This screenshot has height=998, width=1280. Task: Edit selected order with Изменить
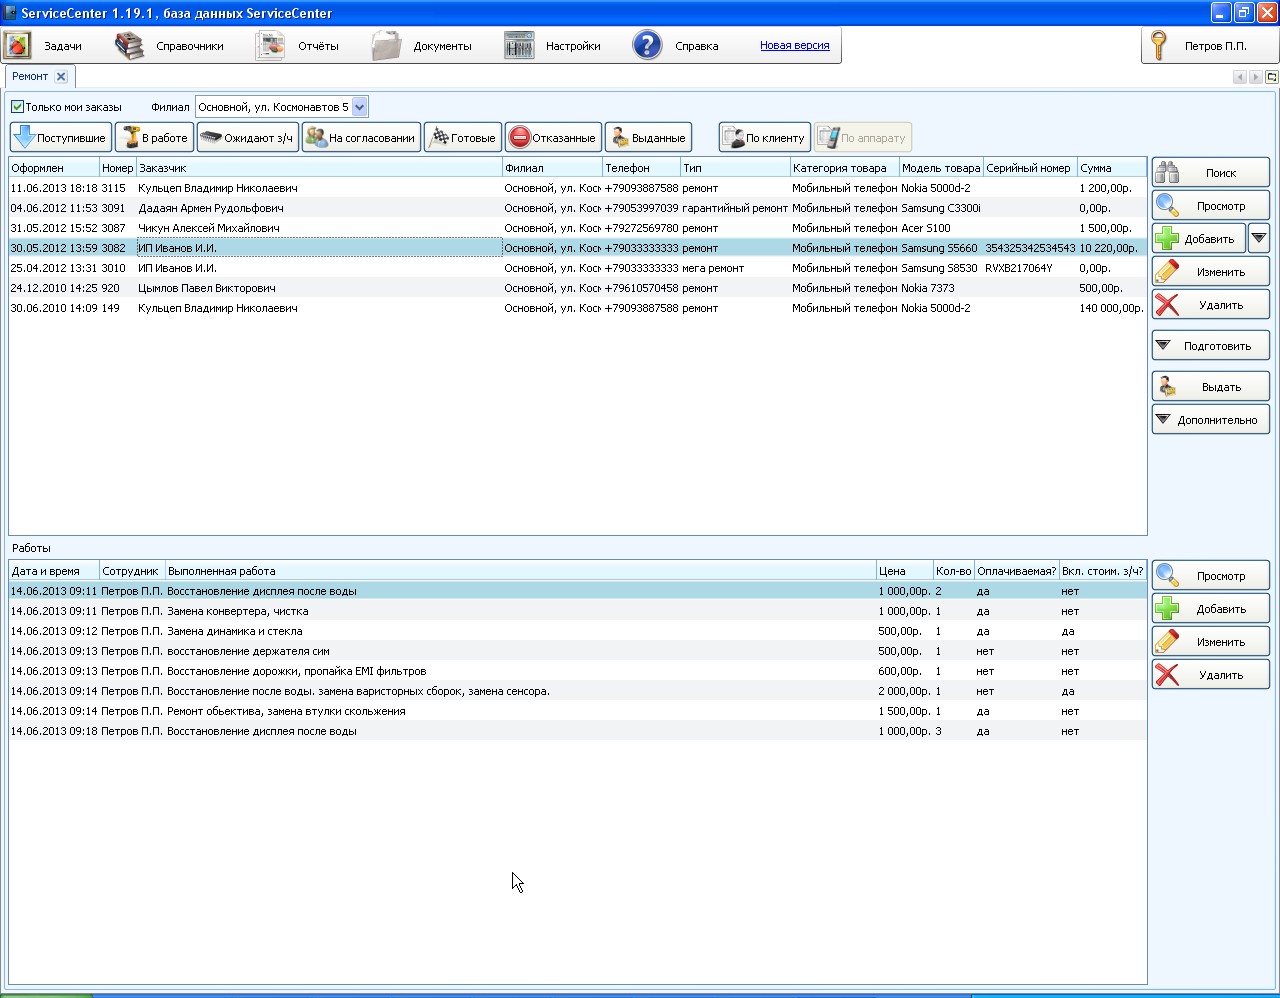[x=1211, y=272]
